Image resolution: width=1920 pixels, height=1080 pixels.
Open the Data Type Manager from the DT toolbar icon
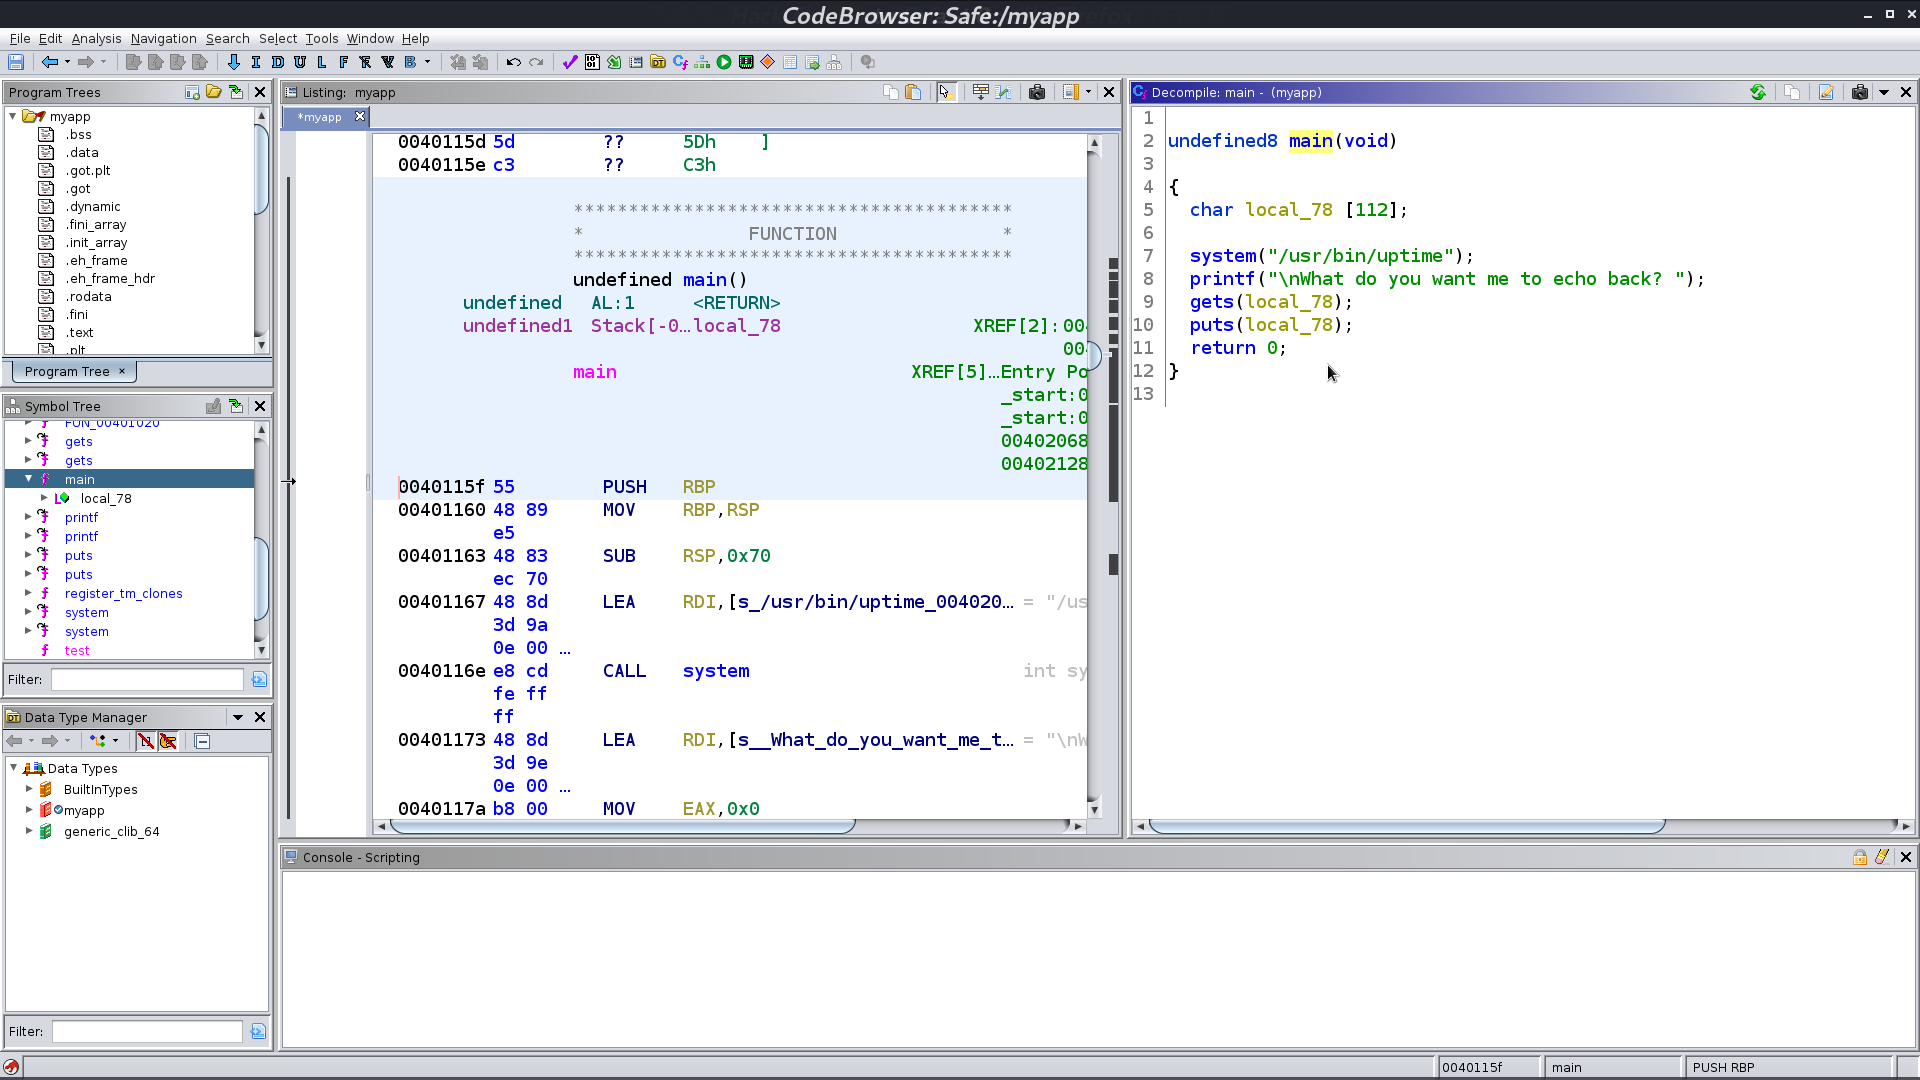[658, 62]
